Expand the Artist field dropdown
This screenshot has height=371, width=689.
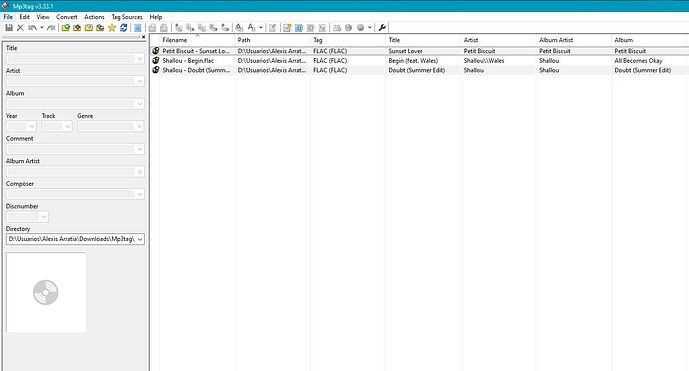coord(140,81)
